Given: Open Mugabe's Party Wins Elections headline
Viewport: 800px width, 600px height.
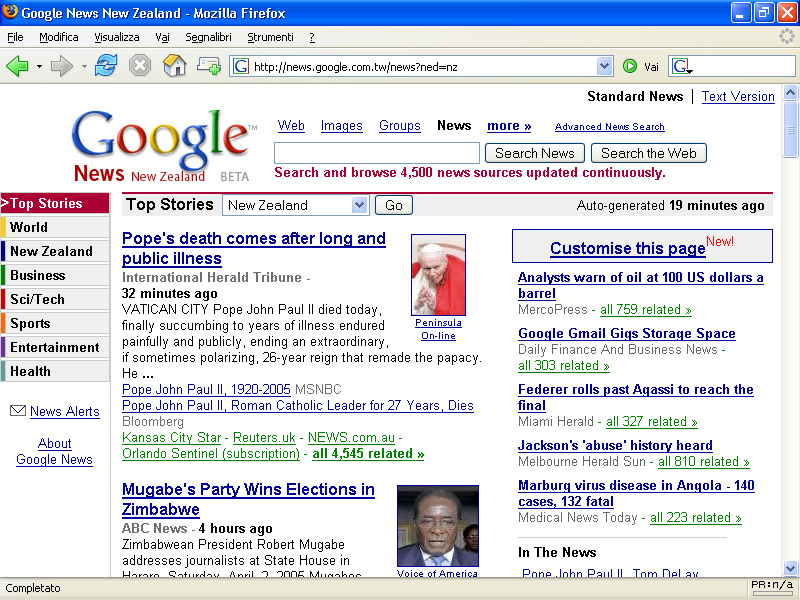Looking at the screenshot, I should point(248,499).
